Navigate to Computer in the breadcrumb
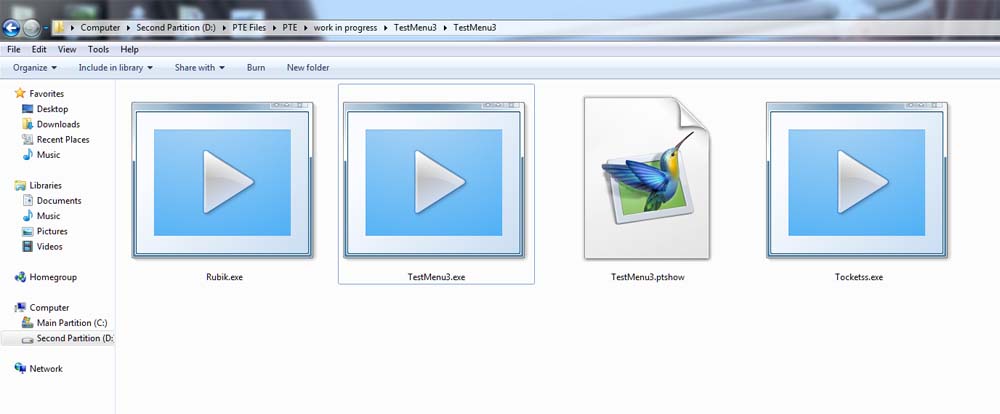 (100, 27)
